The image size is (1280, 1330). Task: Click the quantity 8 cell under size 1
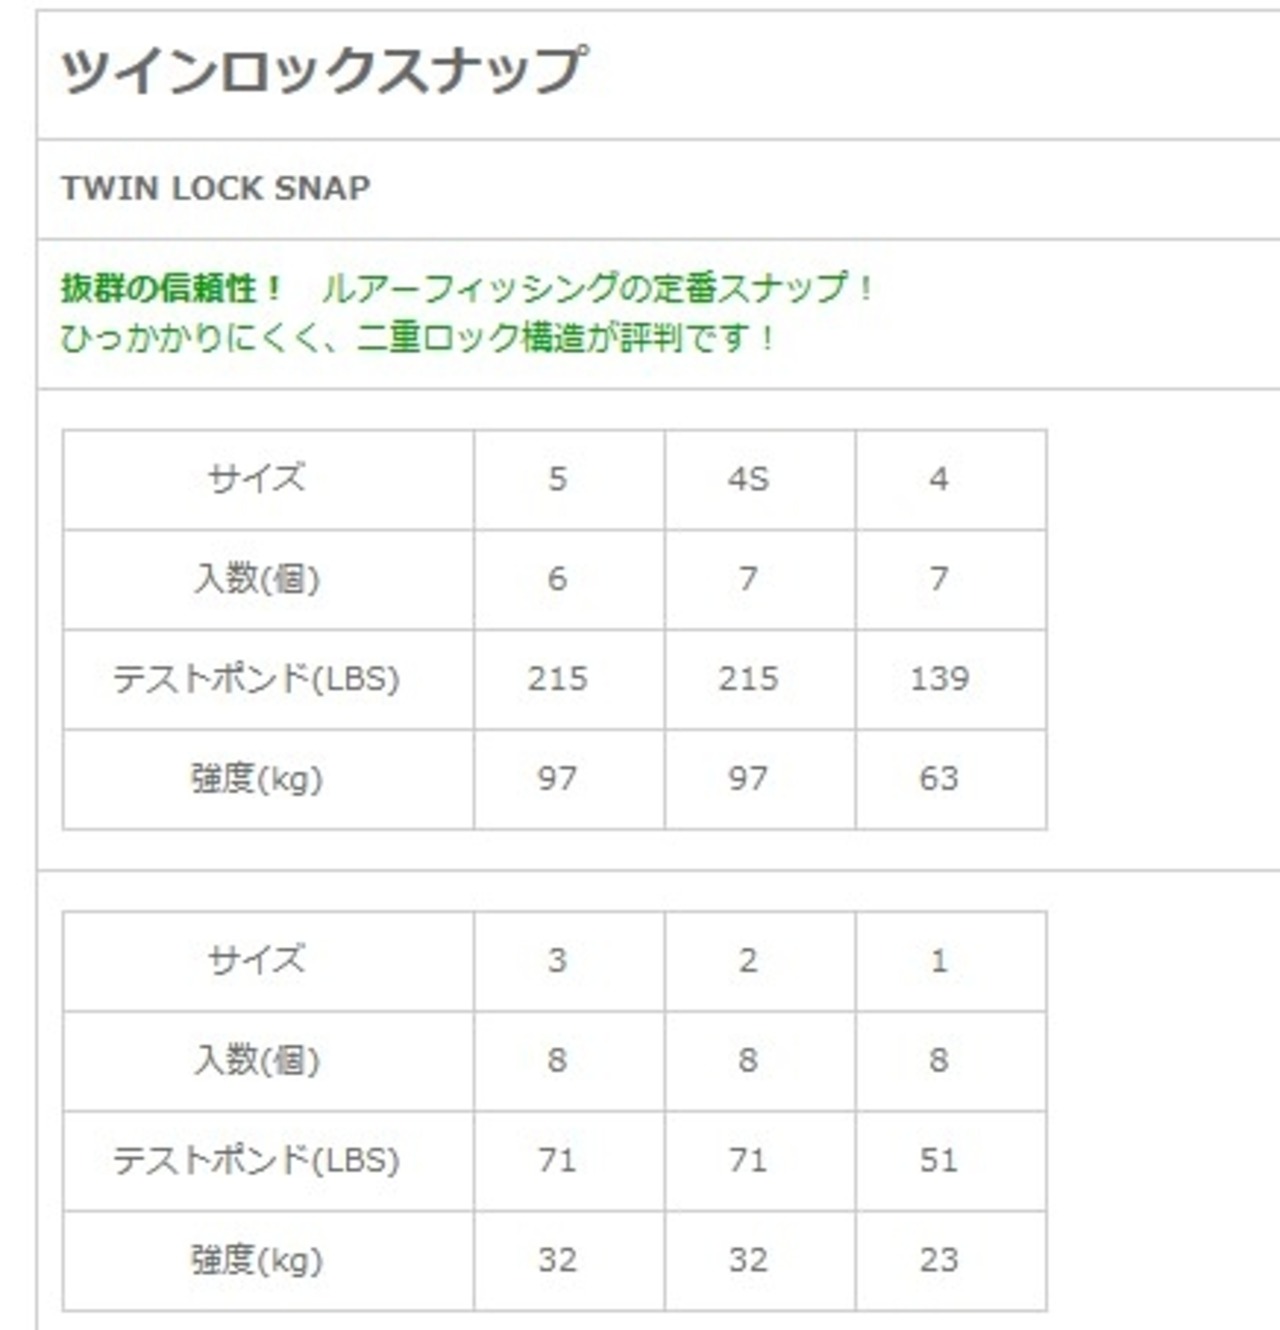[939, 1060]
